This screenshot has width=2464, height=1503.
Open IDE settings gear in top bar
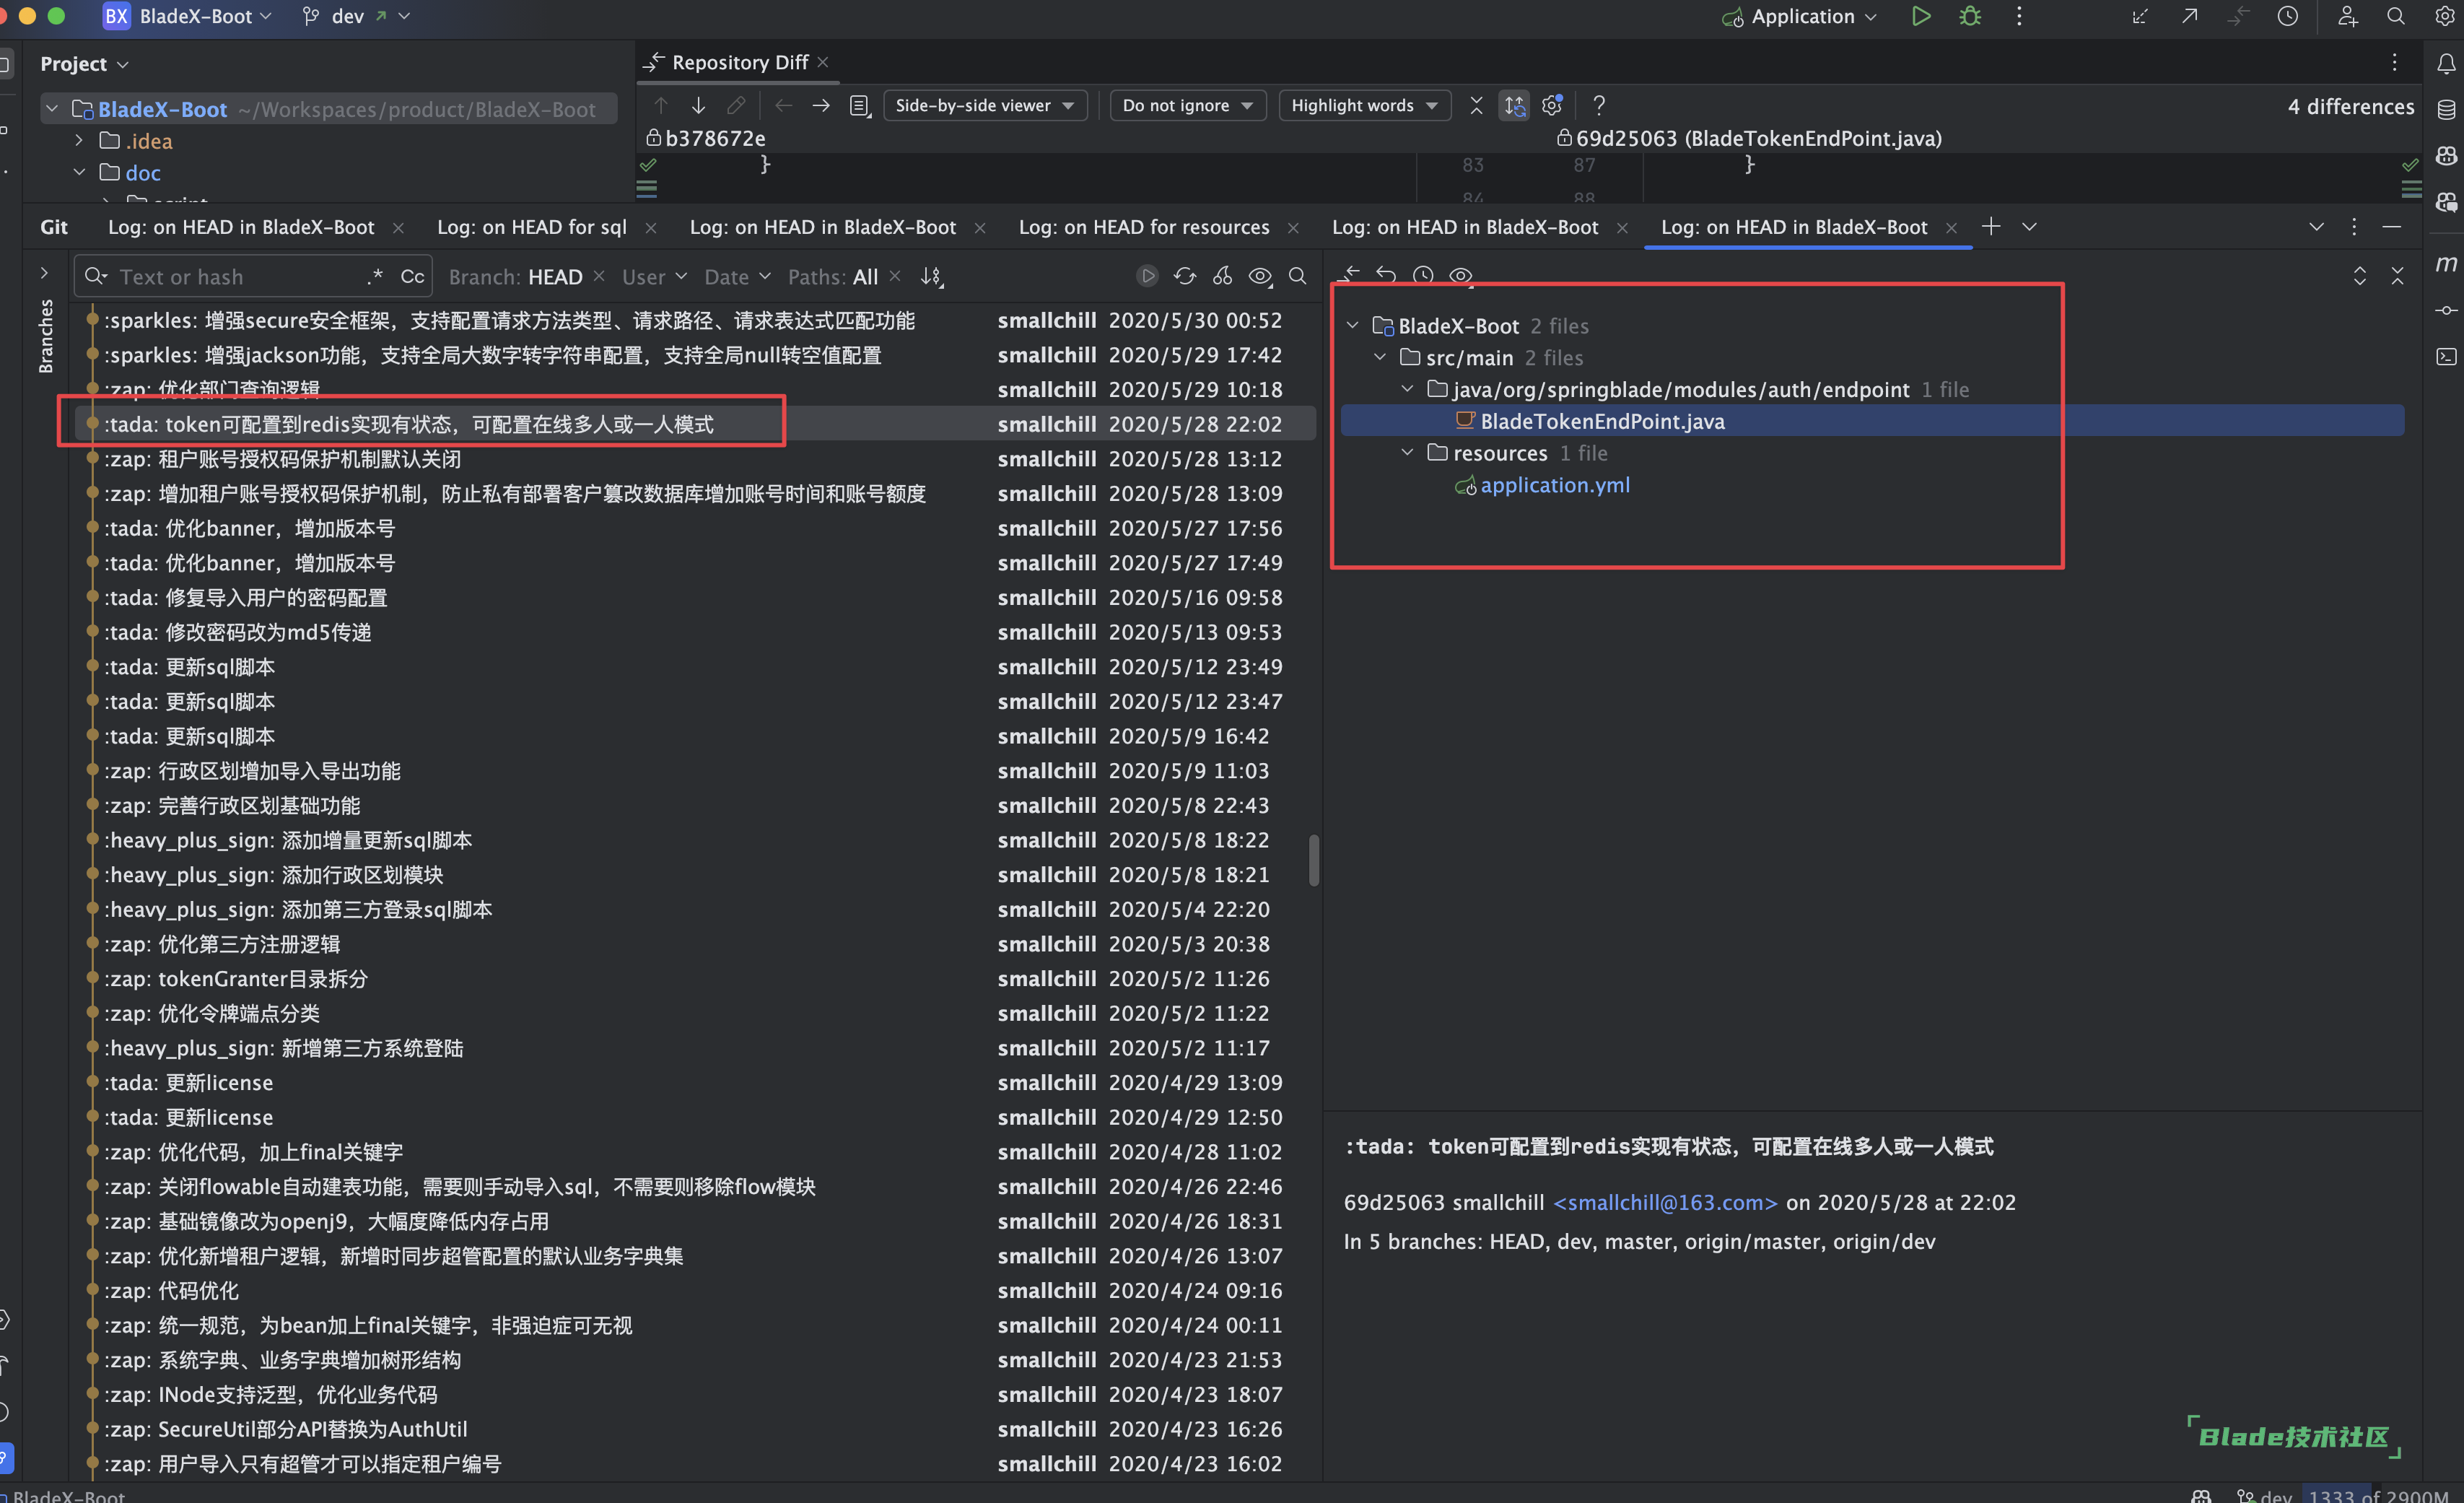(2444, 16)
